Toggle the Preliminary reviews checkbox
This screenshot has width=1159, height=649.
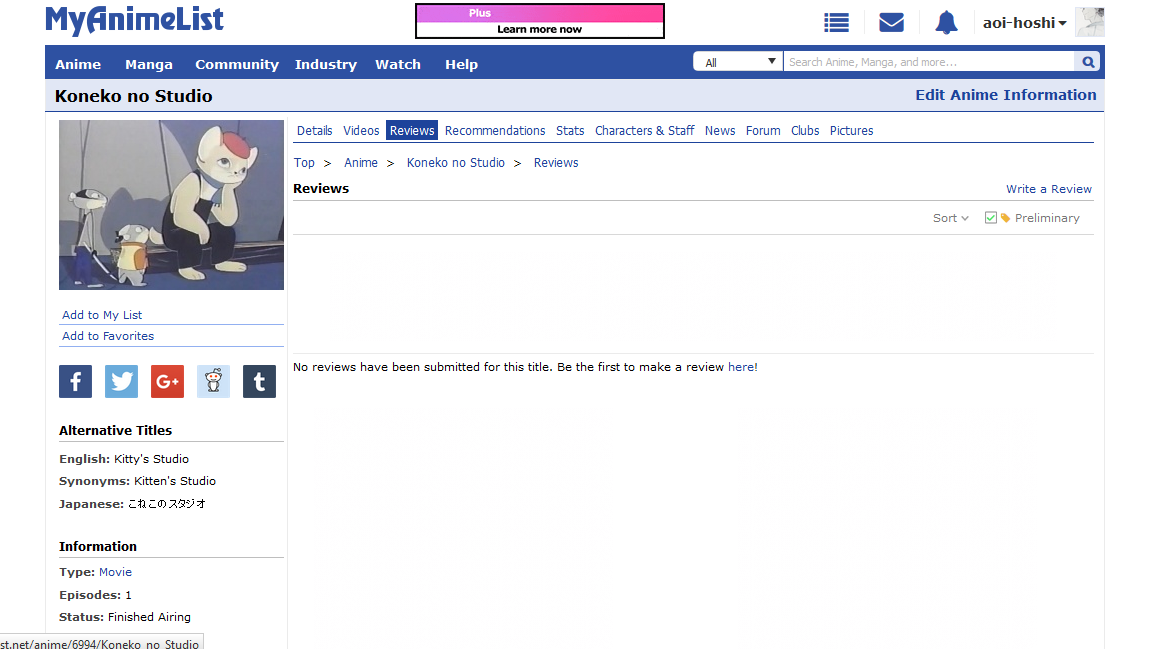(x=991, y=218)
